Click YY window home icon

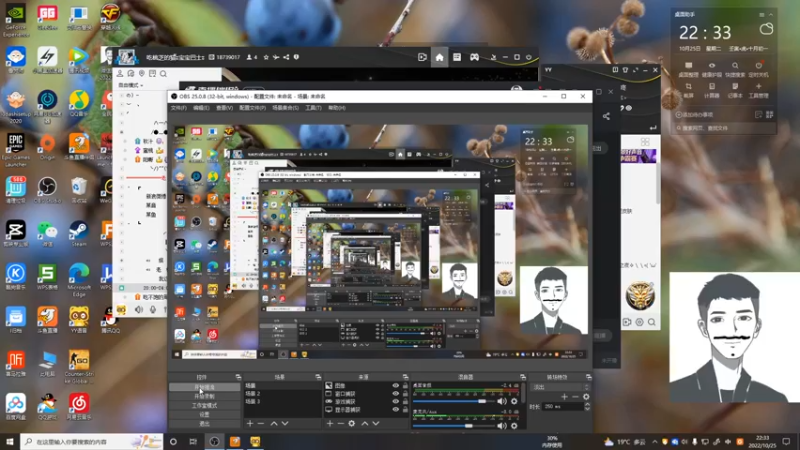click(439, 57)
